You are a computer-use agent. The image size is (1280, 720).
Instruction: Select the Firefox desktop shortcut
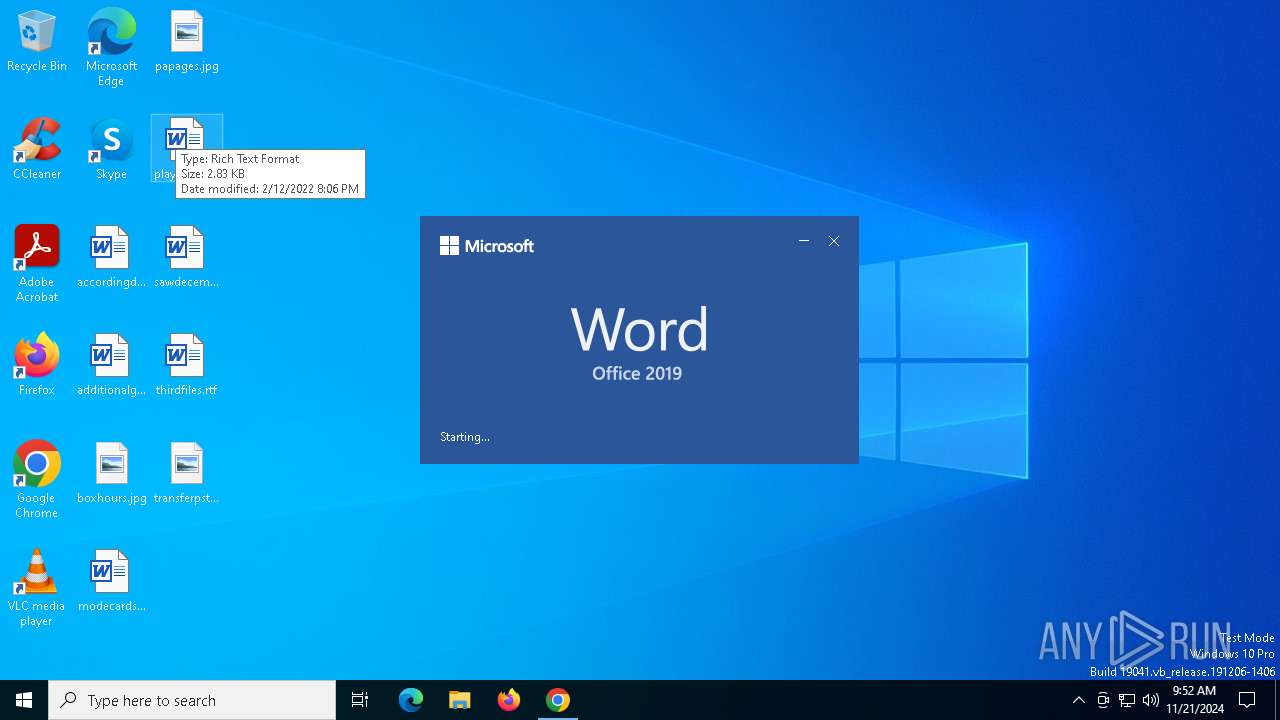click(37, 366)
